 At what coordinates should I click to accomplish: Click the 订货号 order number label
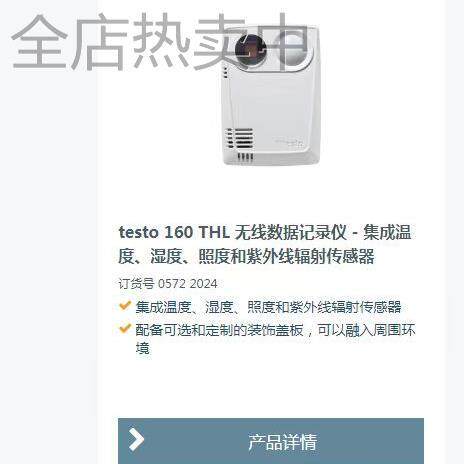[137, 284]
